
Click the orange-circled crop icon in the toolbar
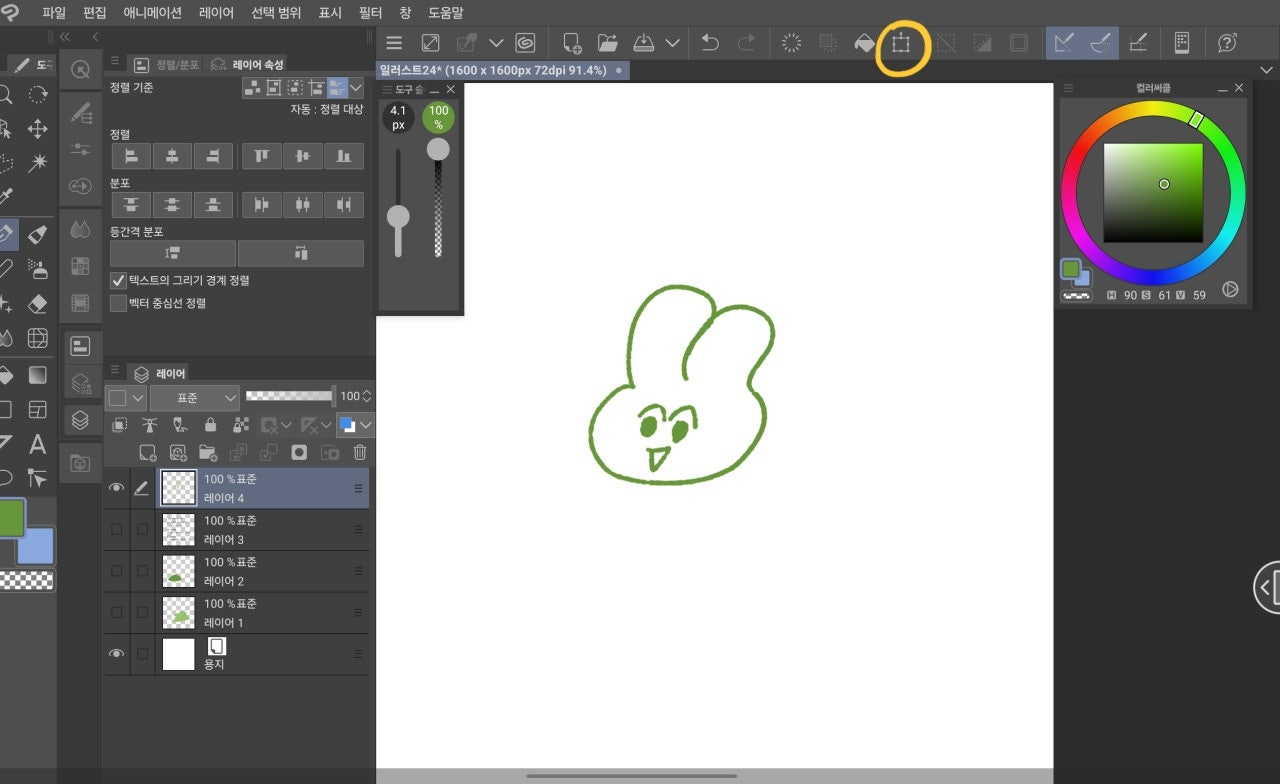(x=901, y=43)
